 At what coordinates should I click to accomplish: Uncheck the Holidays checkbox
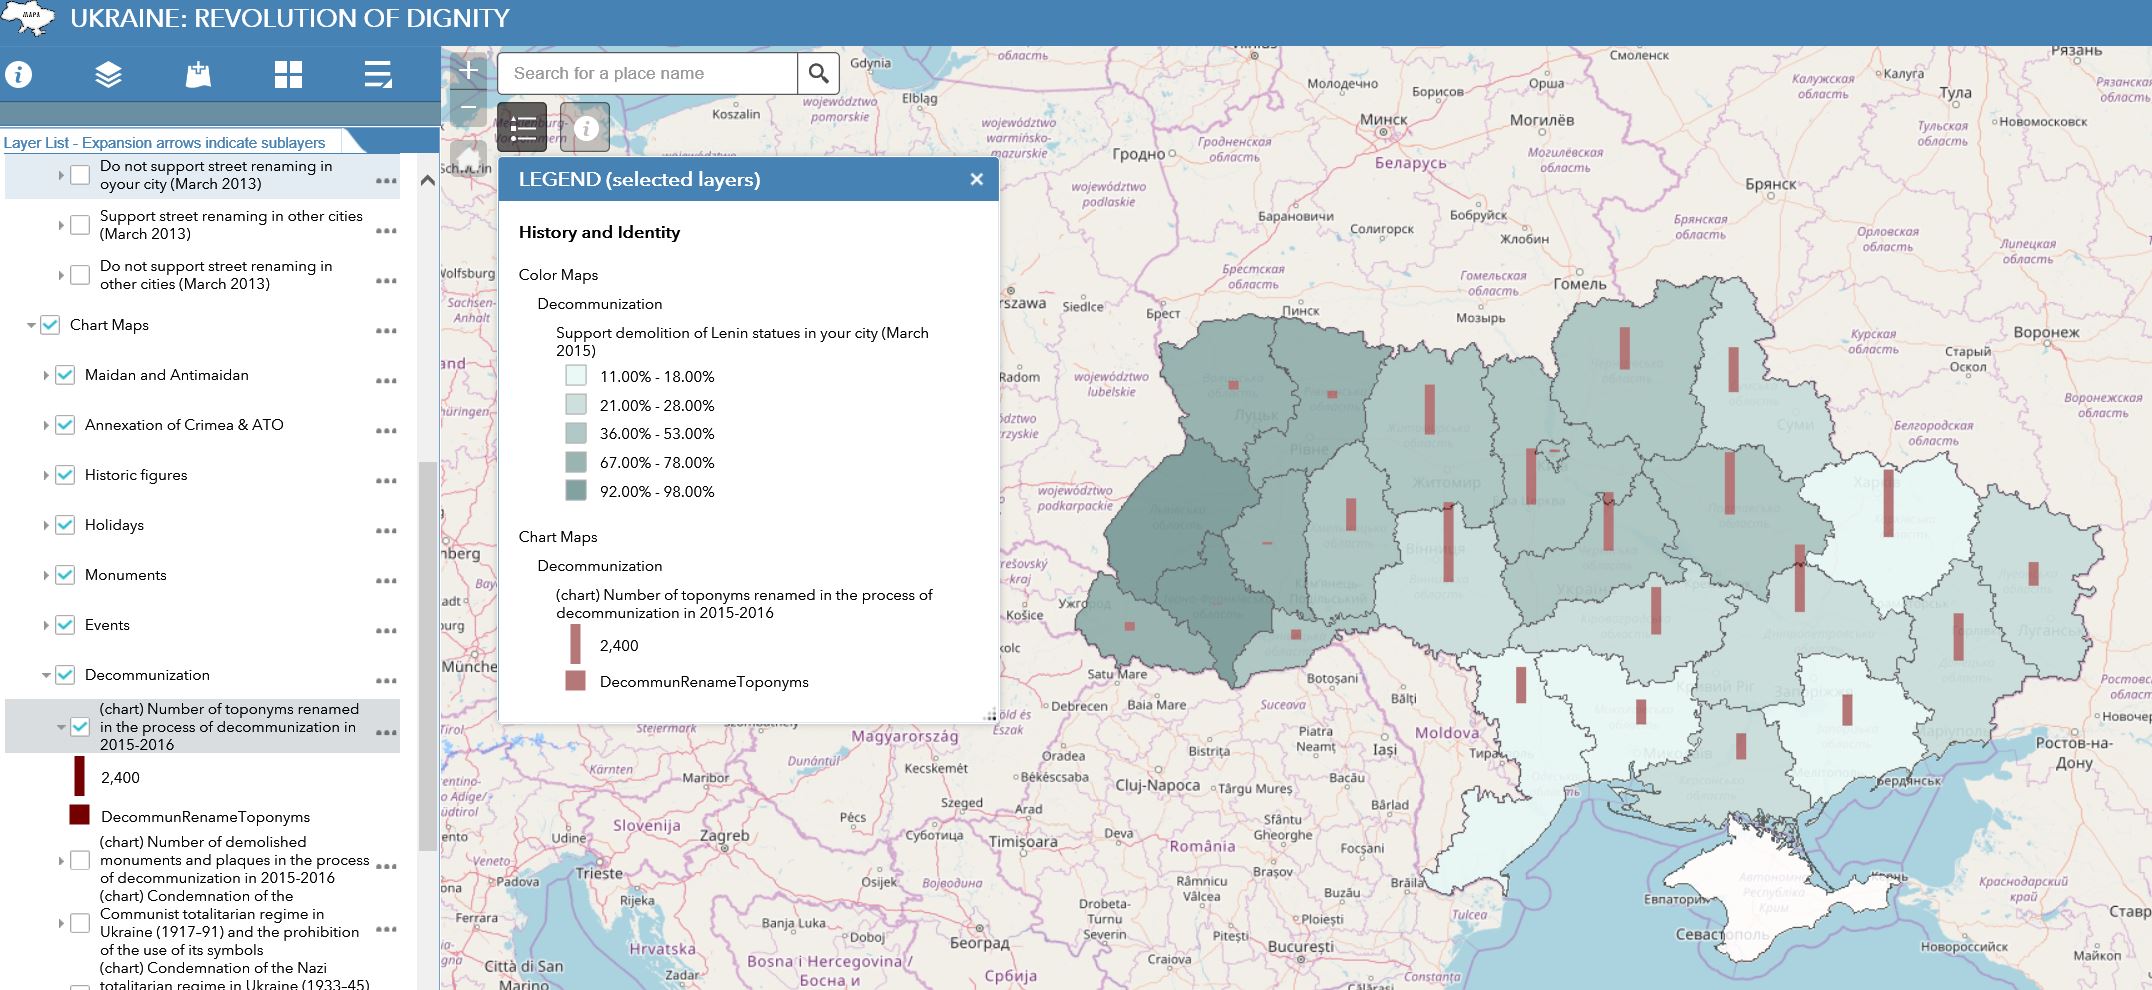pyautogui.click(x=65, y=525)
